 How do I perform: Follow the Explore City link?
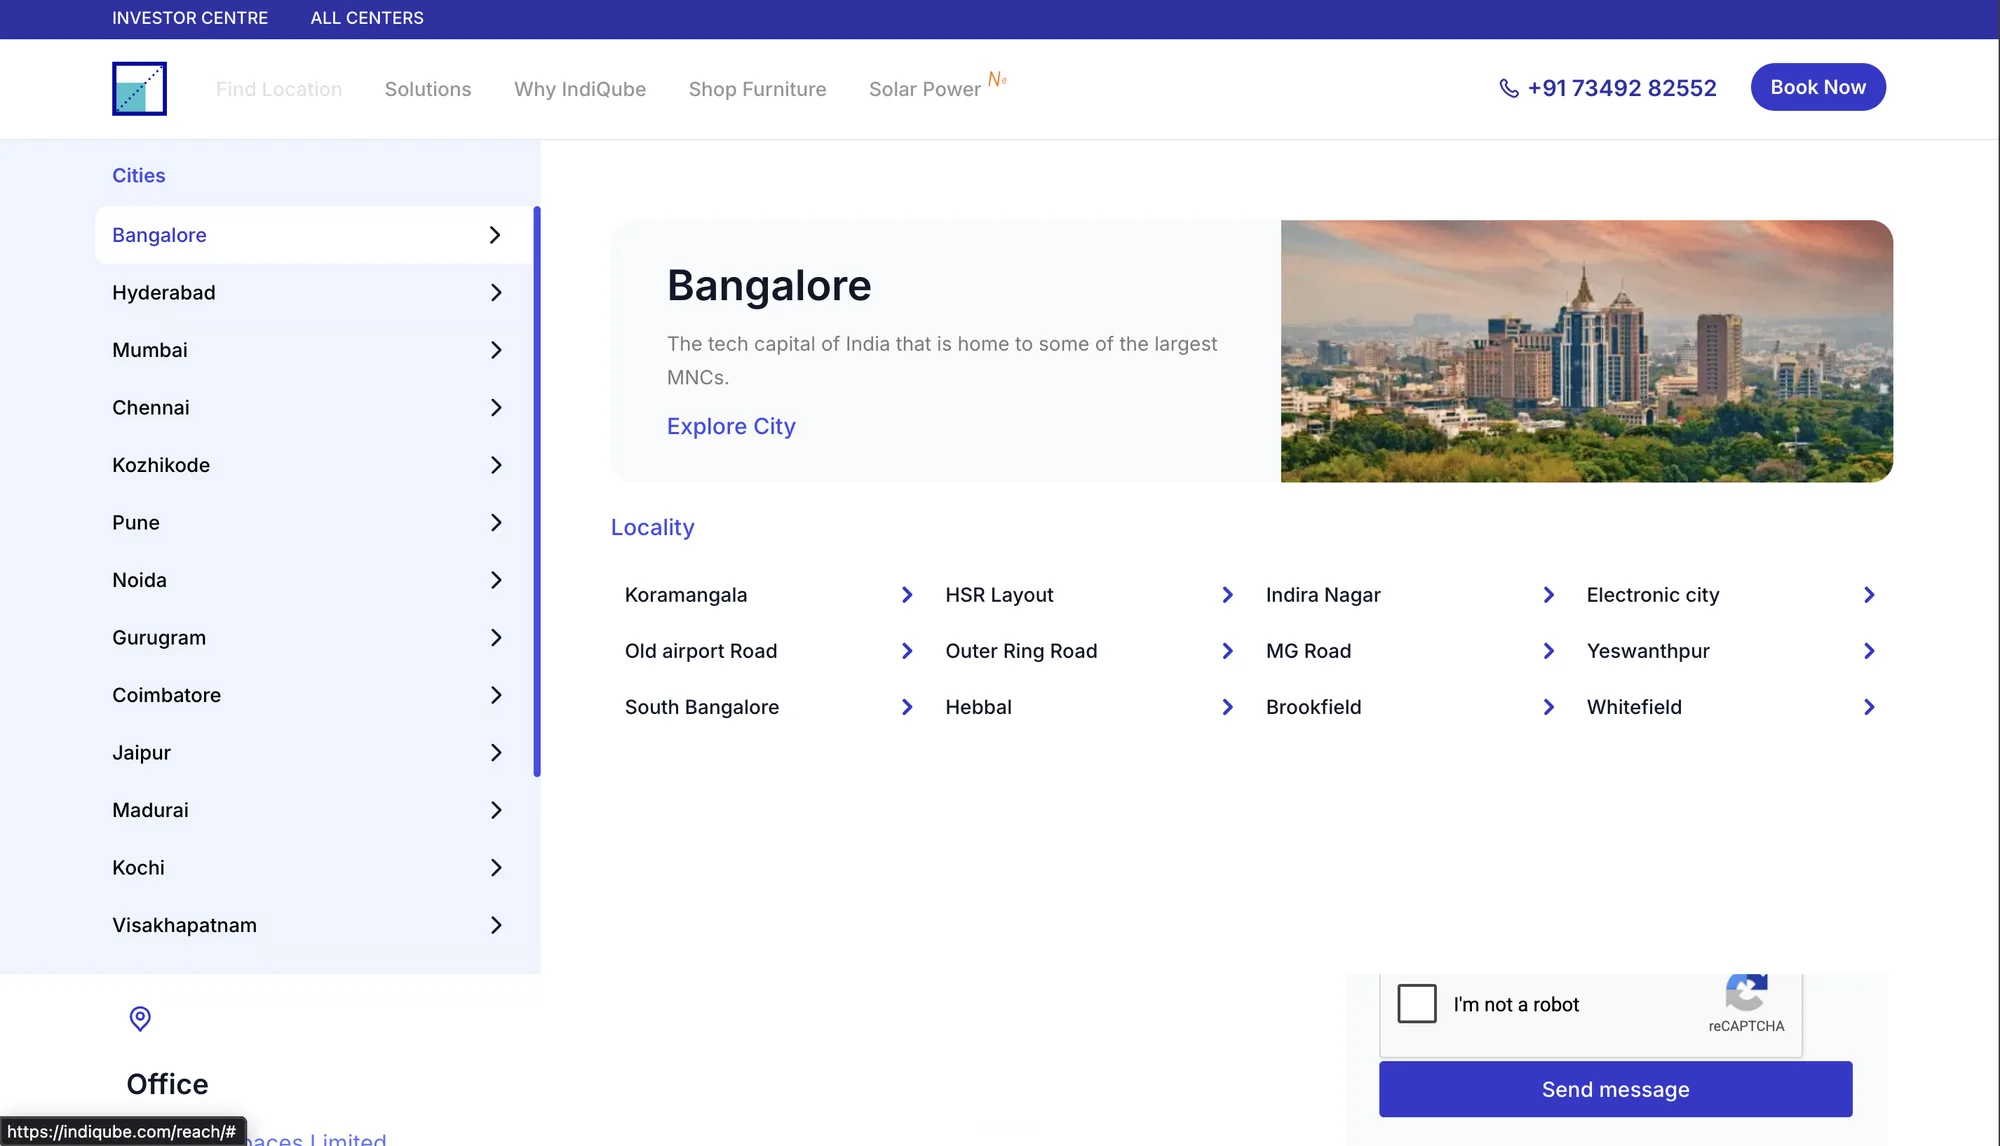click(x=731, y=426)
